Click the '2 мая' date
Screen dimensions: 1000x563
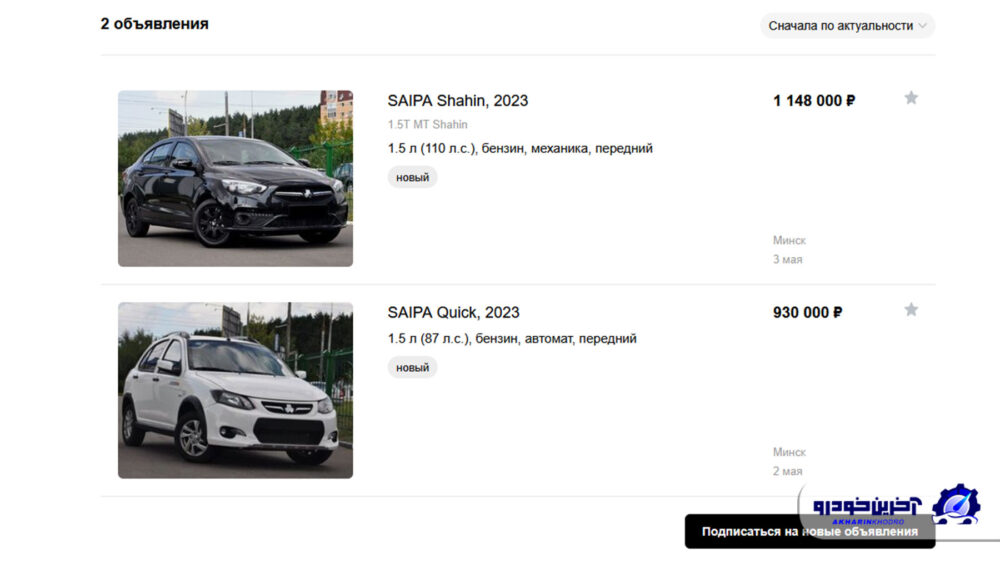[788, 471]
